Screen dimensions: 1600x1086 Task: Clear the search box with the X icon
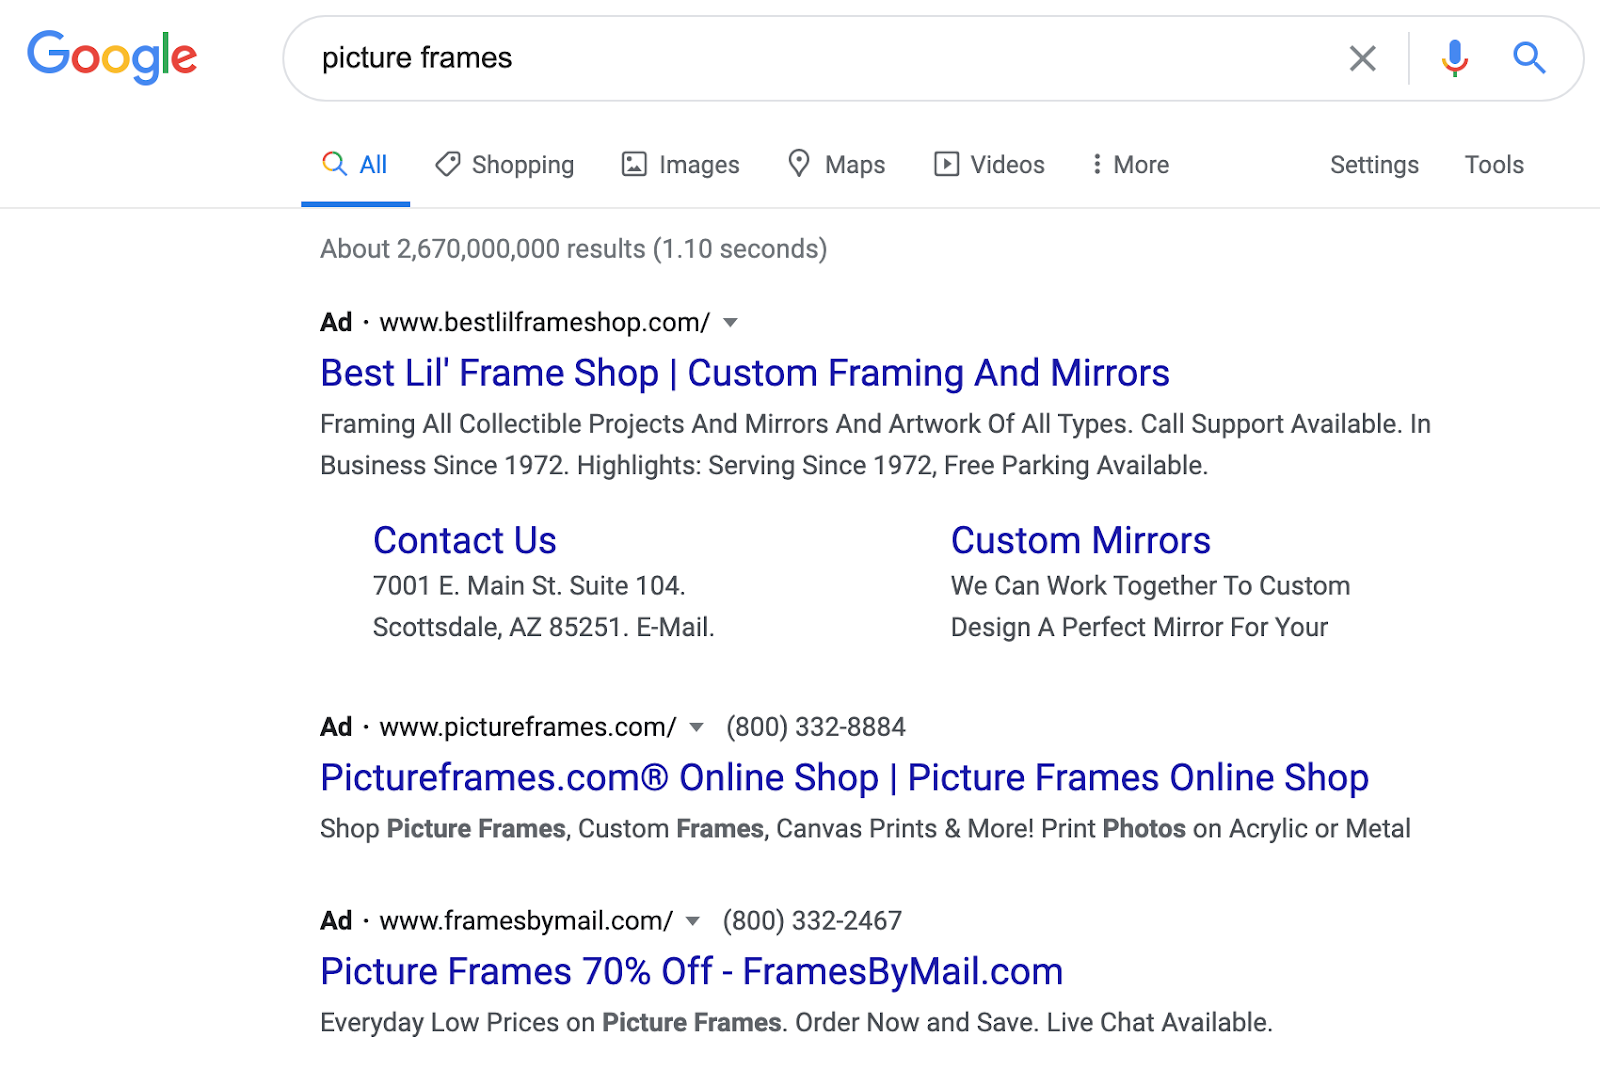(x=1362, y=58)
